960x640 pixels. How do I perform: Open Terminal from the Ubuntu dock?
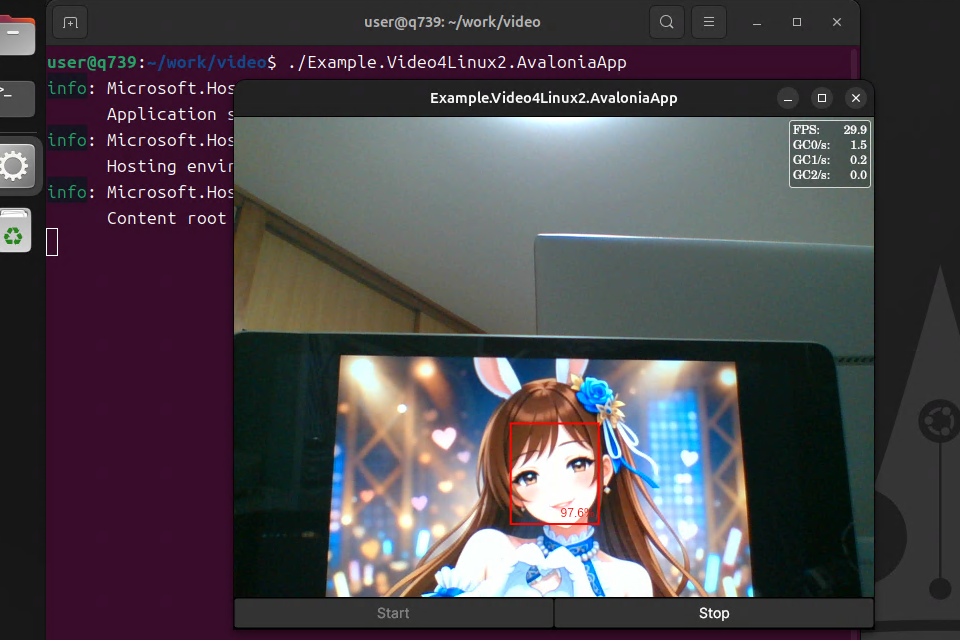(15, 99)
